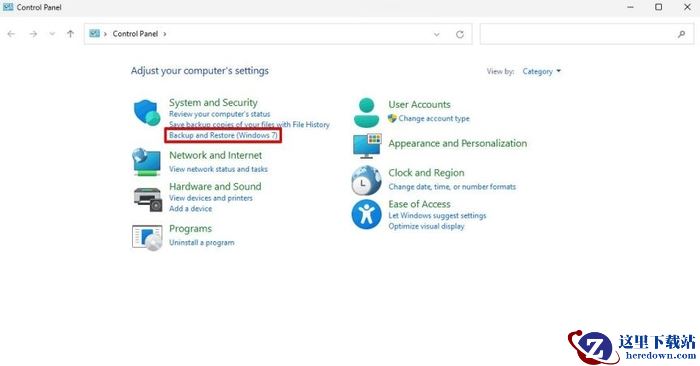Open Hardware and Sound
This screenshot has height=366, width=700.
point(215,187)
